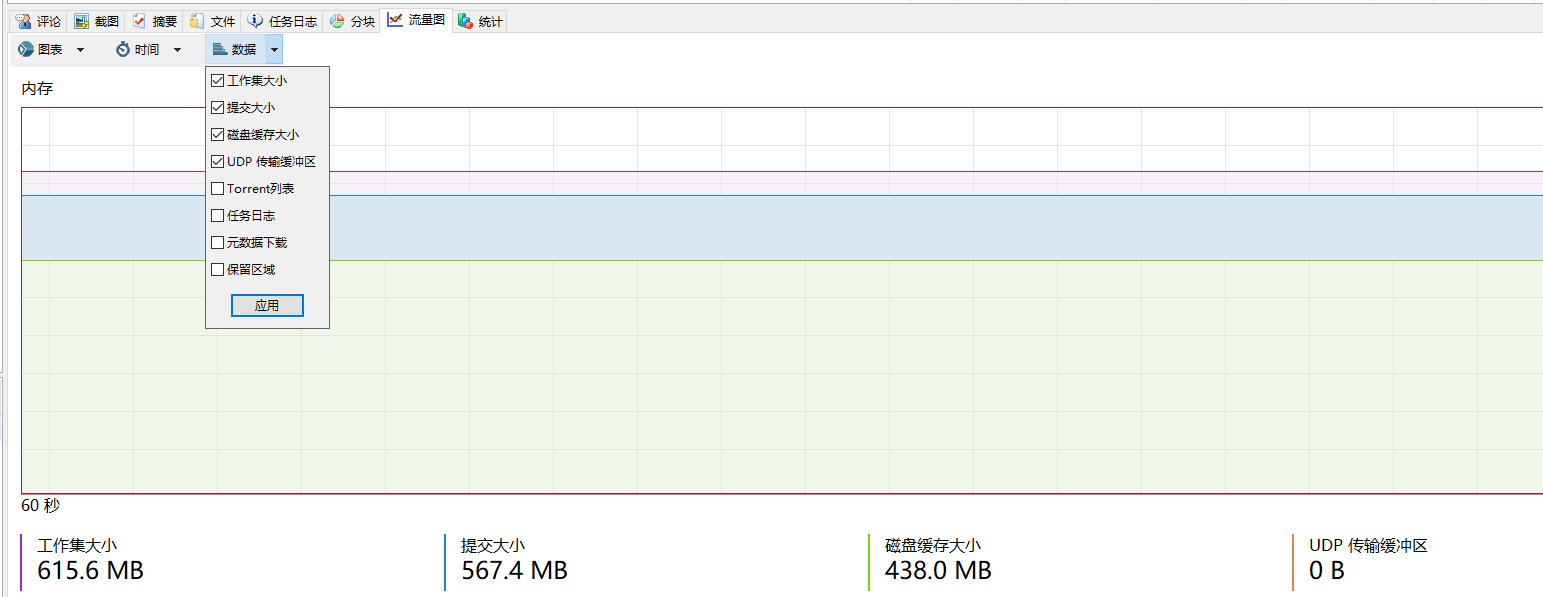This screenshot has width=1543, height=597.
Task: Switch to the 流量图 tab
Action: tap(417, 20)
